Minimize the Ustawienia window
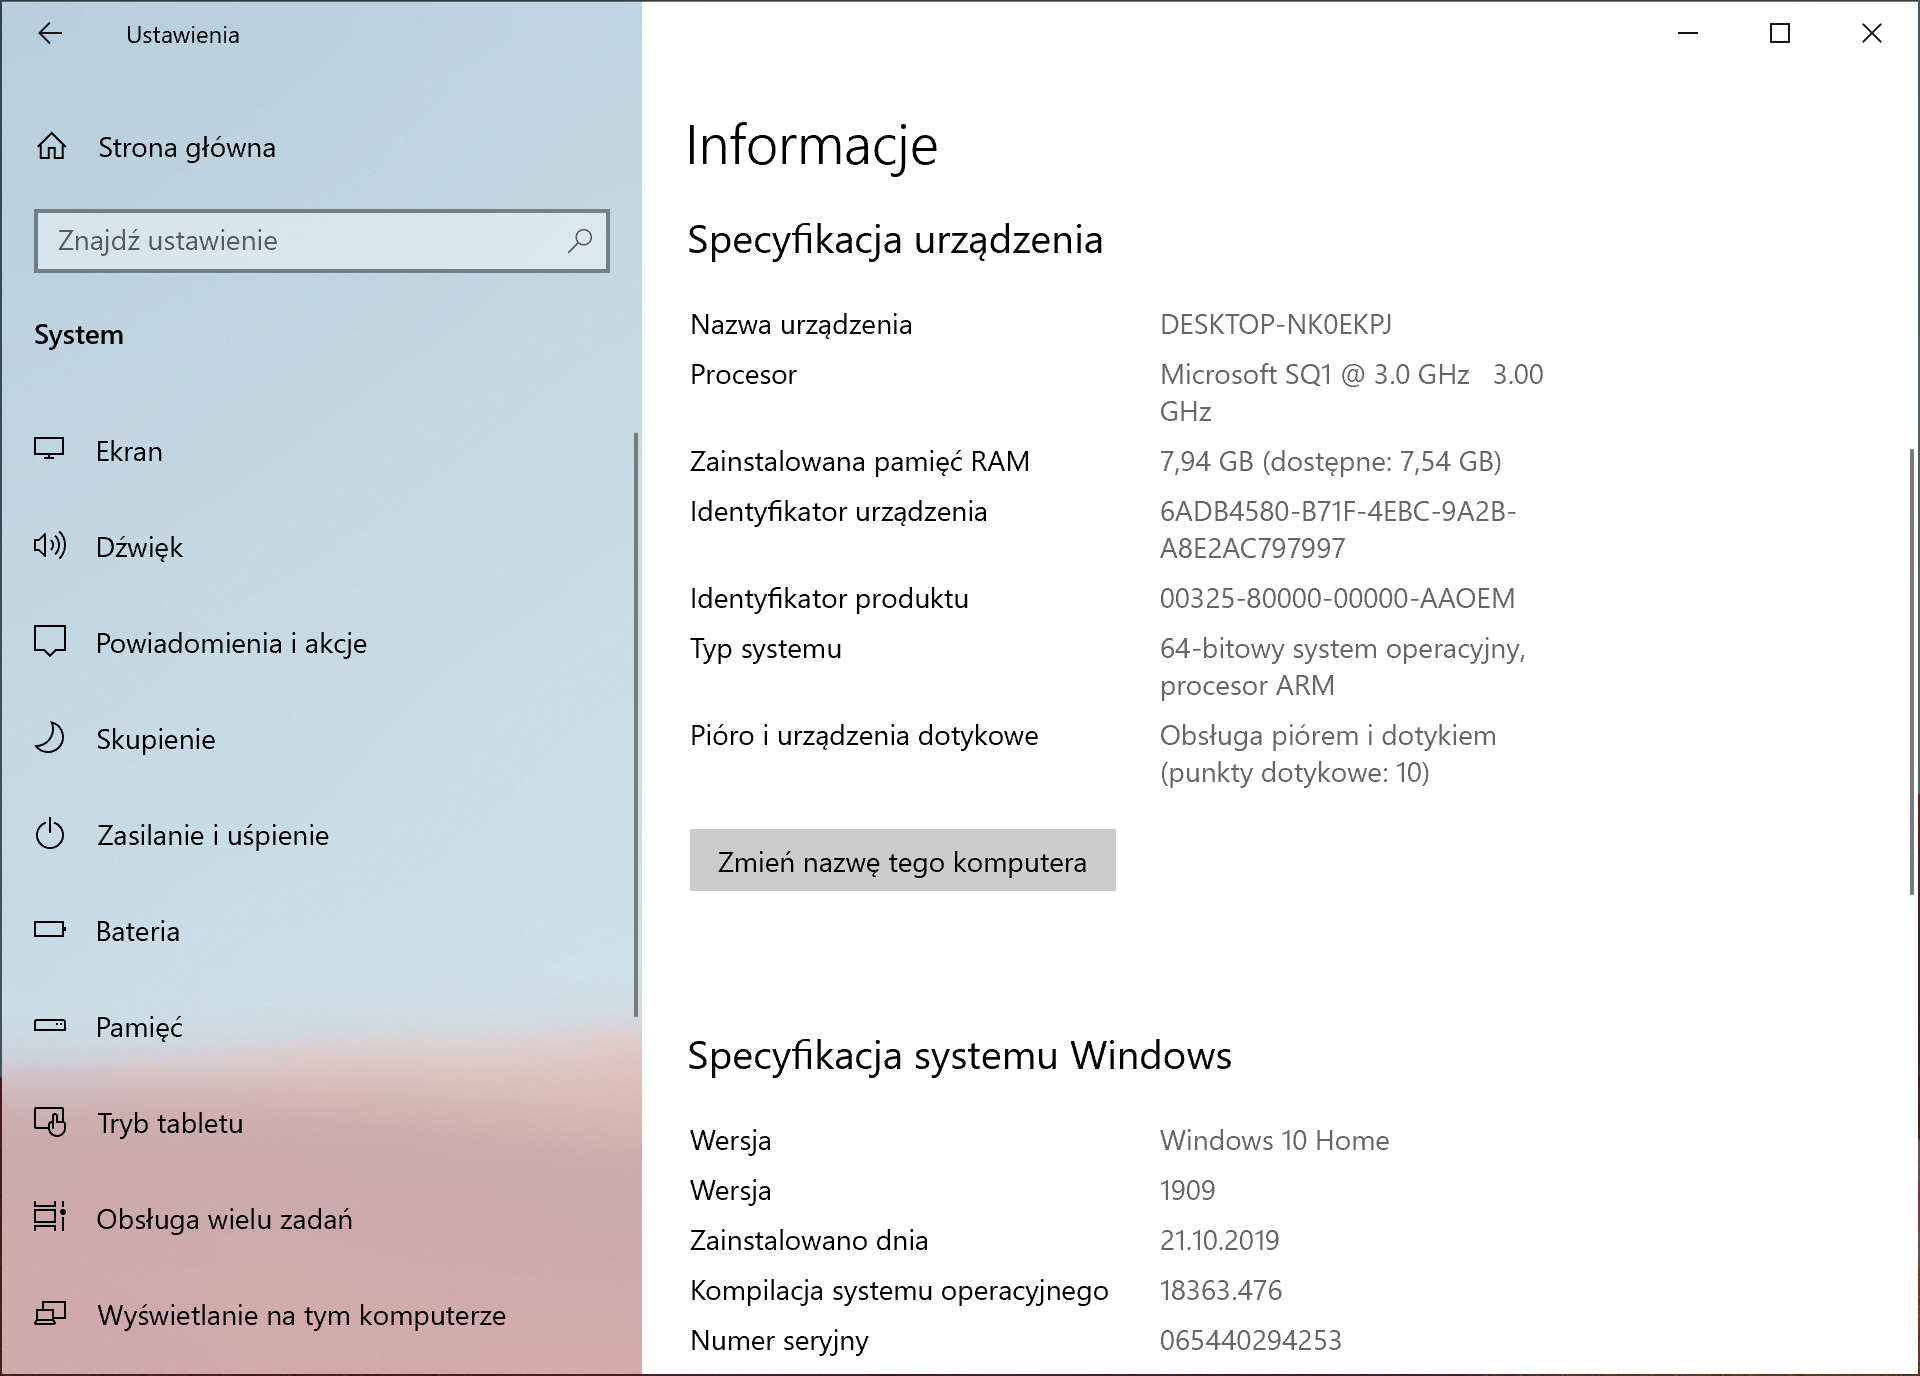Image resolution: width=1920 pixels, height=1376 pixels. [1689, 34]
